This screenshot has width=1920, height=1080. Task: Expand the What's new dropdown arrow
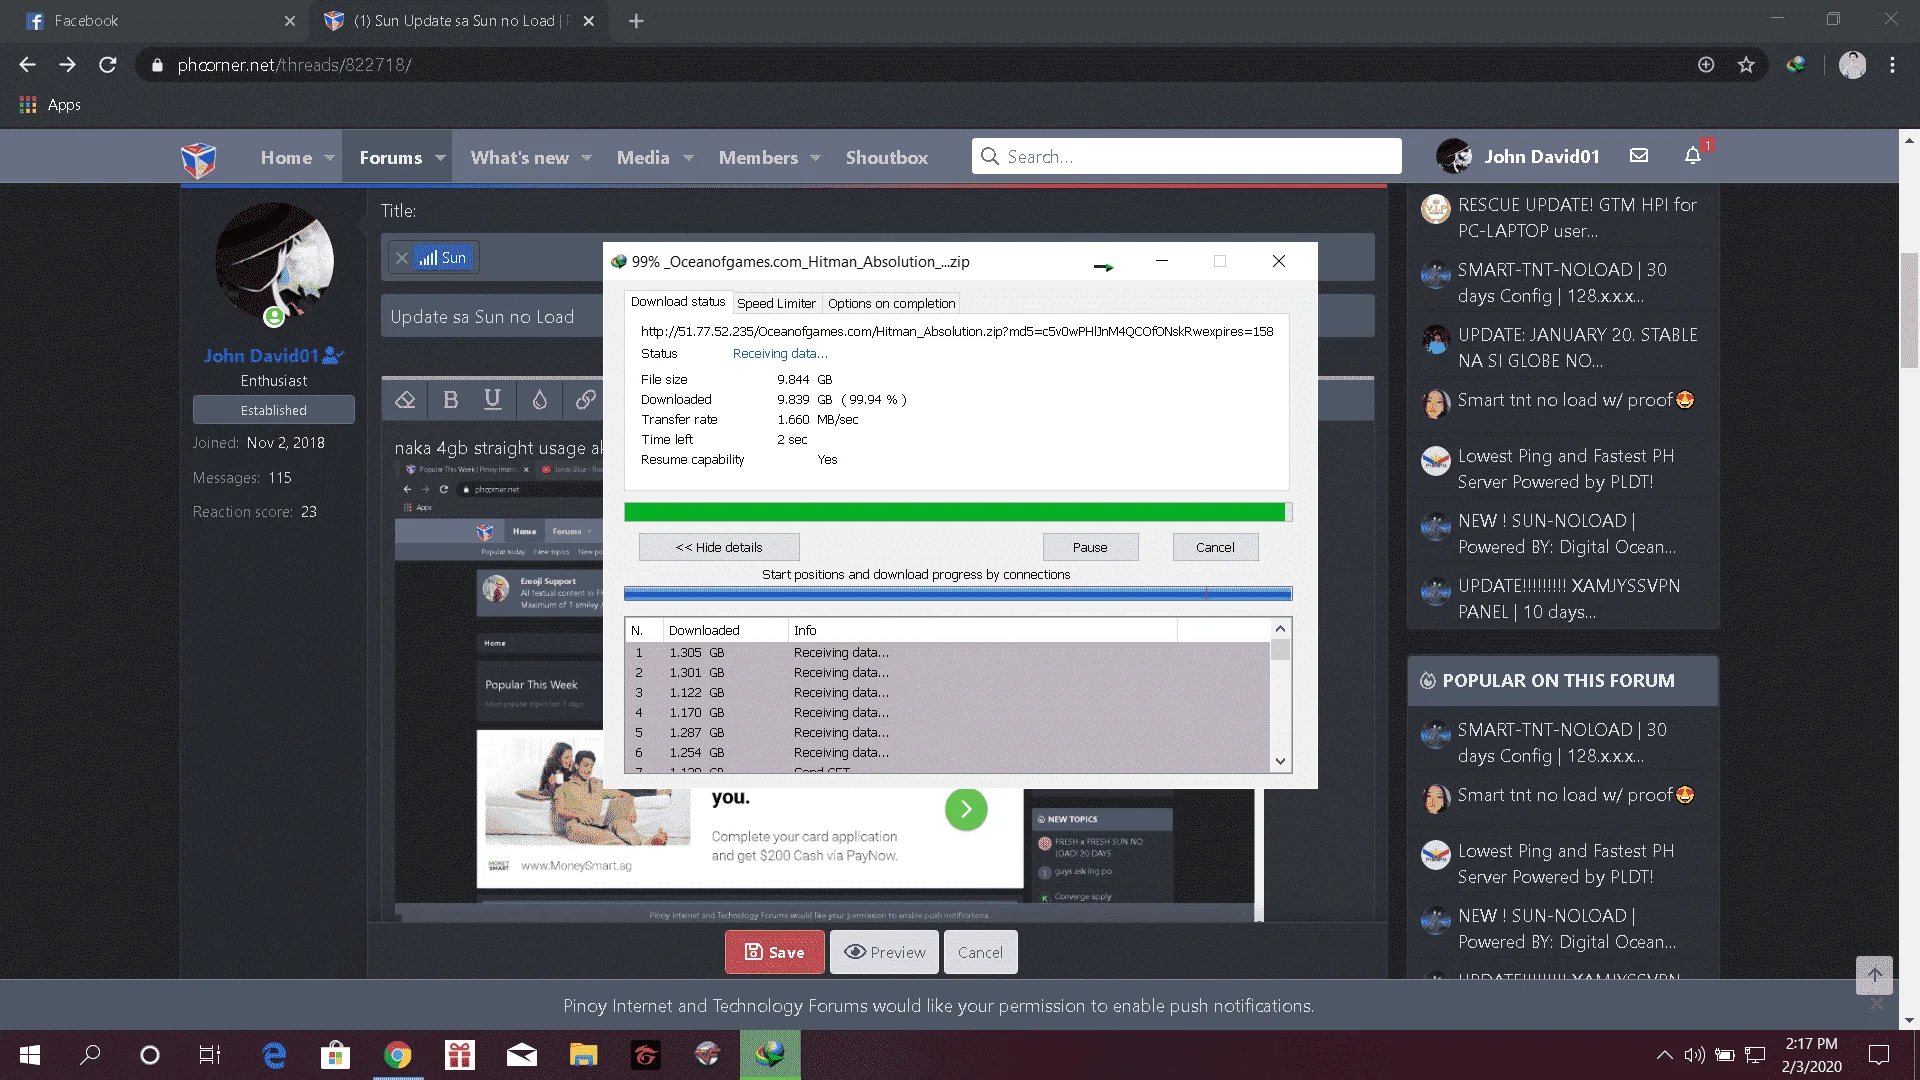coord(587,158)
